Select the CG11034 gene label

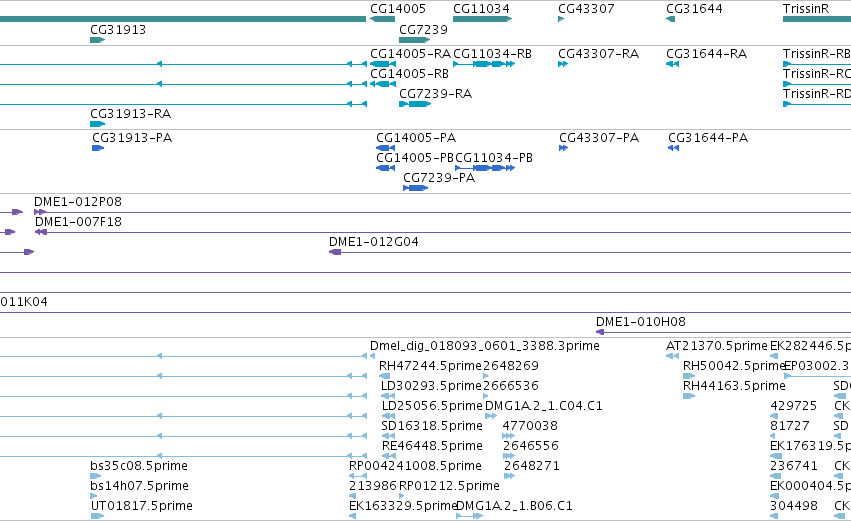[481, 9]
